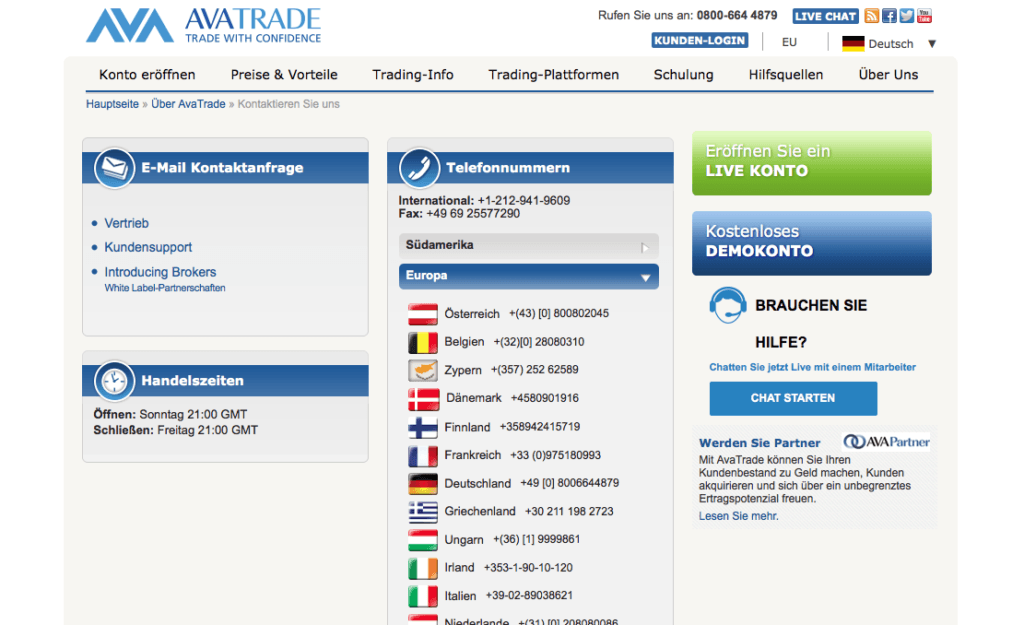Click the Irland flag icon
Viewport: 1024px width, 625px height.
click(423, 568)
